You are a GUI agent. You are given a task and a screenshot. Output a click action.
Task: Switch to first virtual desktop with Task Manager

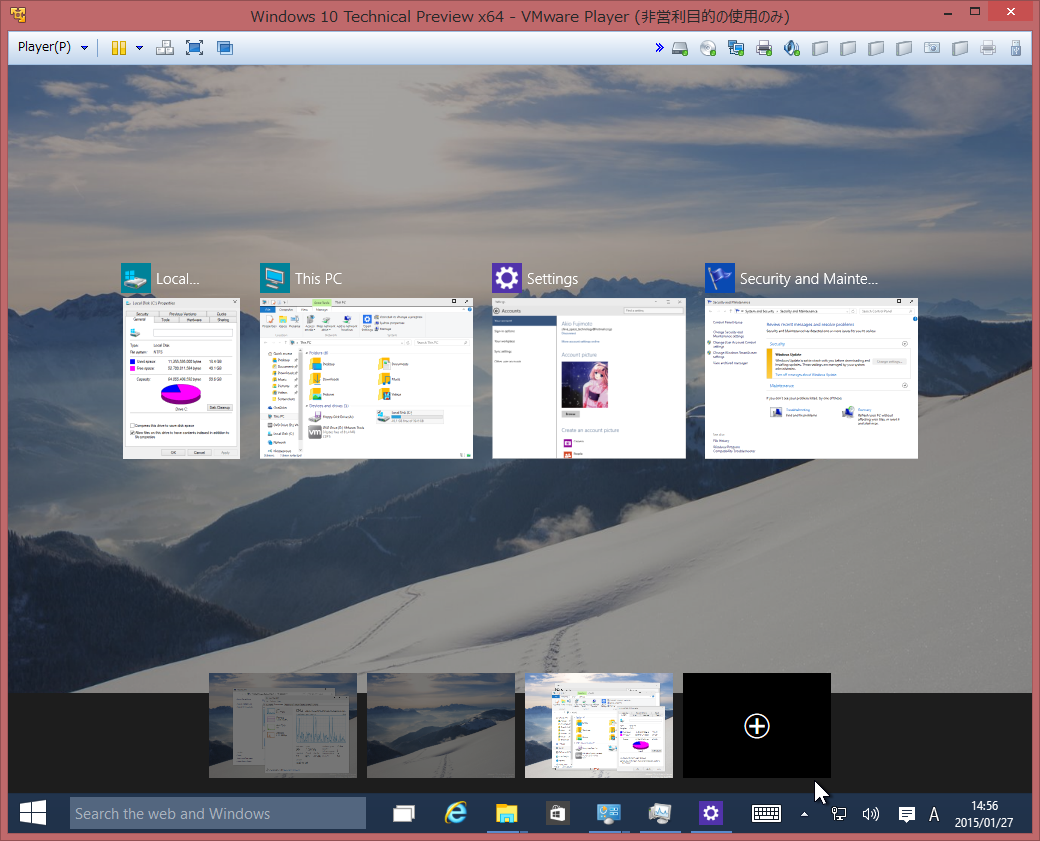(x=283, y=726)
